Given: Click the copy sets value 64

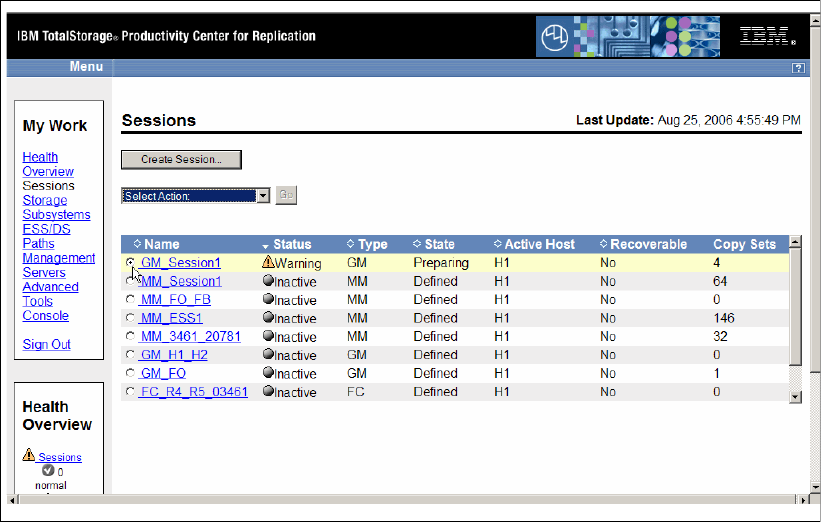Looking at the screenshot, I should click(x=720, y=281).
